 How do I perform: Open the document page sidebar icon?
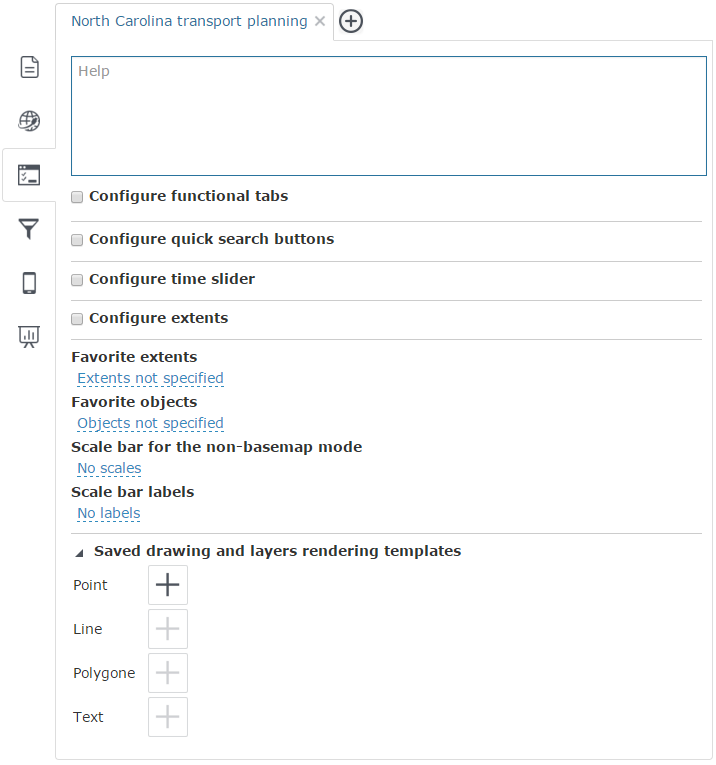click(29, 68)
